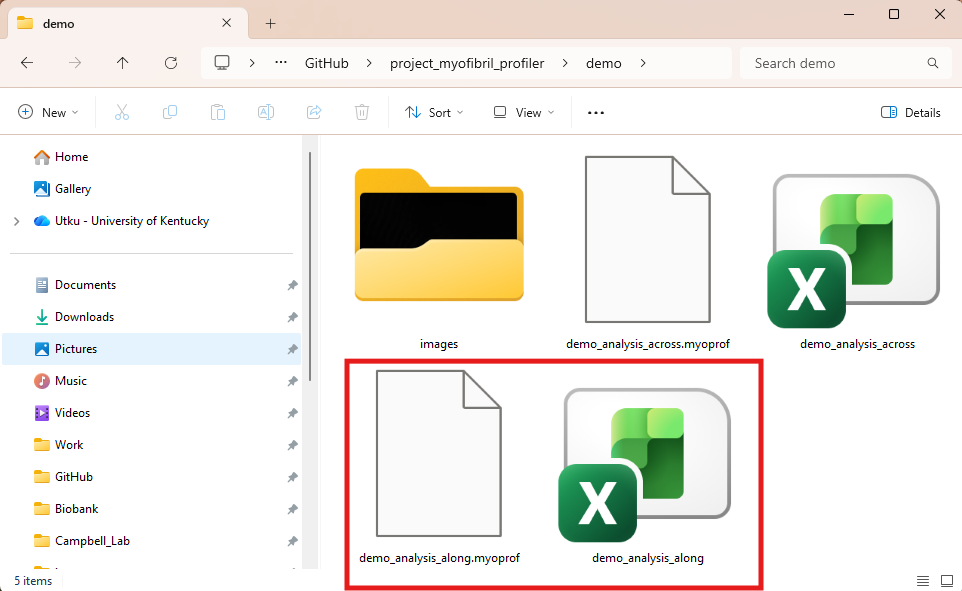Toggle the Details pane
The image size is (962, 591).
(910, 112)
